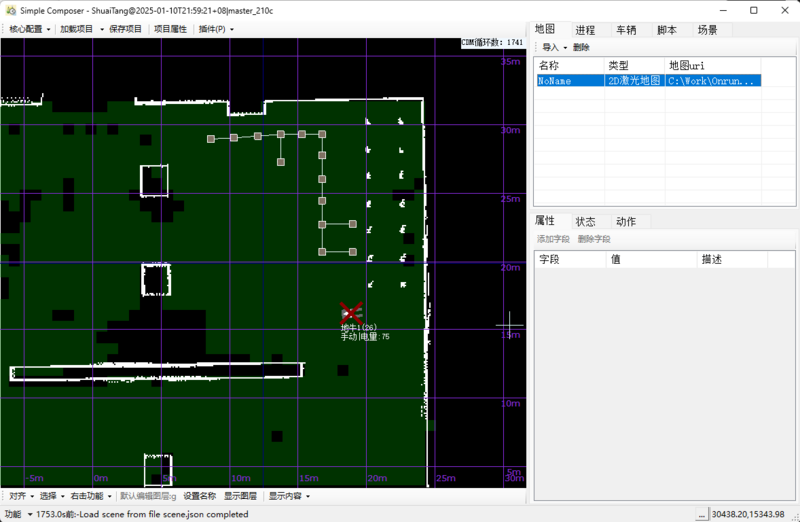Click 保存项目 to save the project
Screen dimensions: 800x522
[x=125, y=29]
